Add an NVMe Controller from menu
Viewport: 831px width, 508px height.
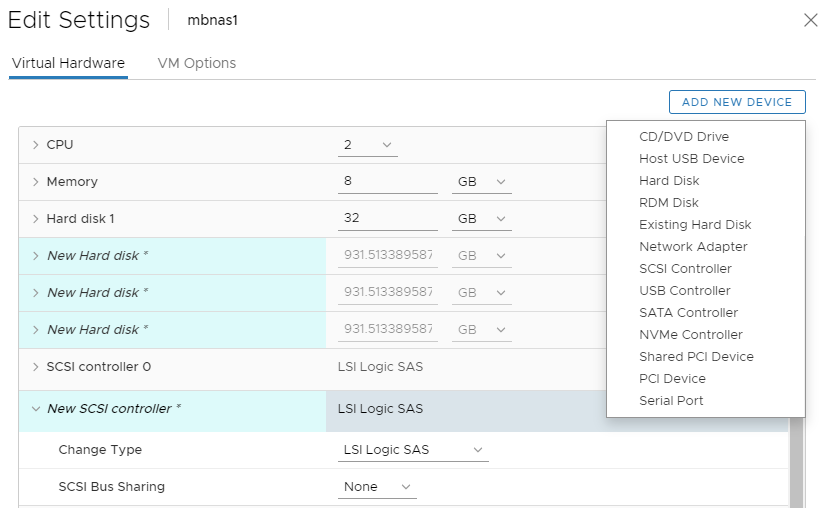click(691, 334)
